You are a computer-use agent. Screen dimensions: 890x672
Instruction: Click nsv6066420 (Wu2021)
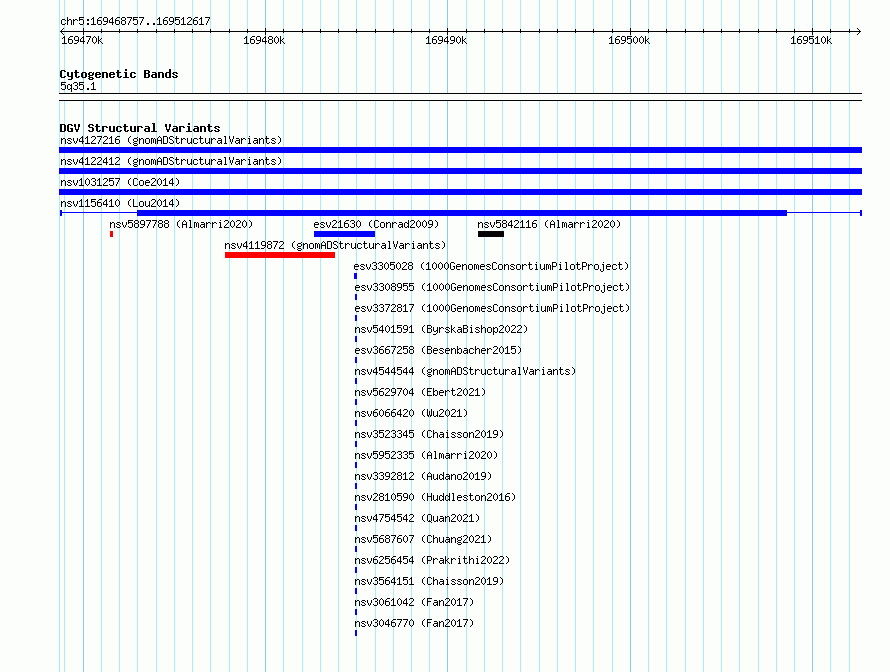click(411, 413)
